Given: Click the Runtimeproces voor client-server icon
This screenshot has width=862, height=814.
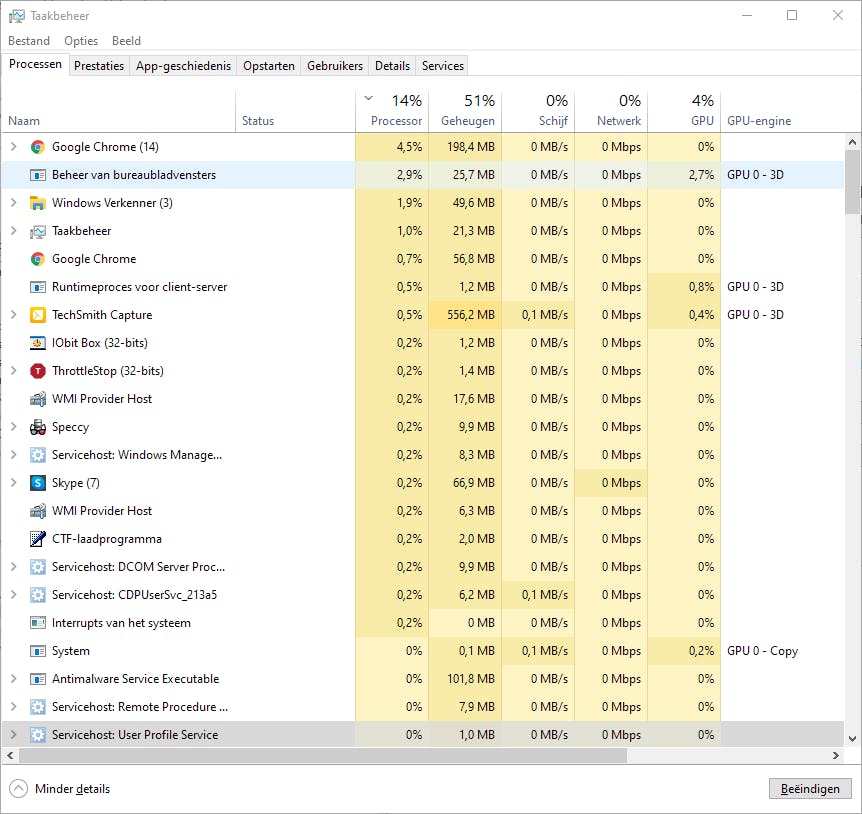Looking at the screenshot, I should 37,287.
